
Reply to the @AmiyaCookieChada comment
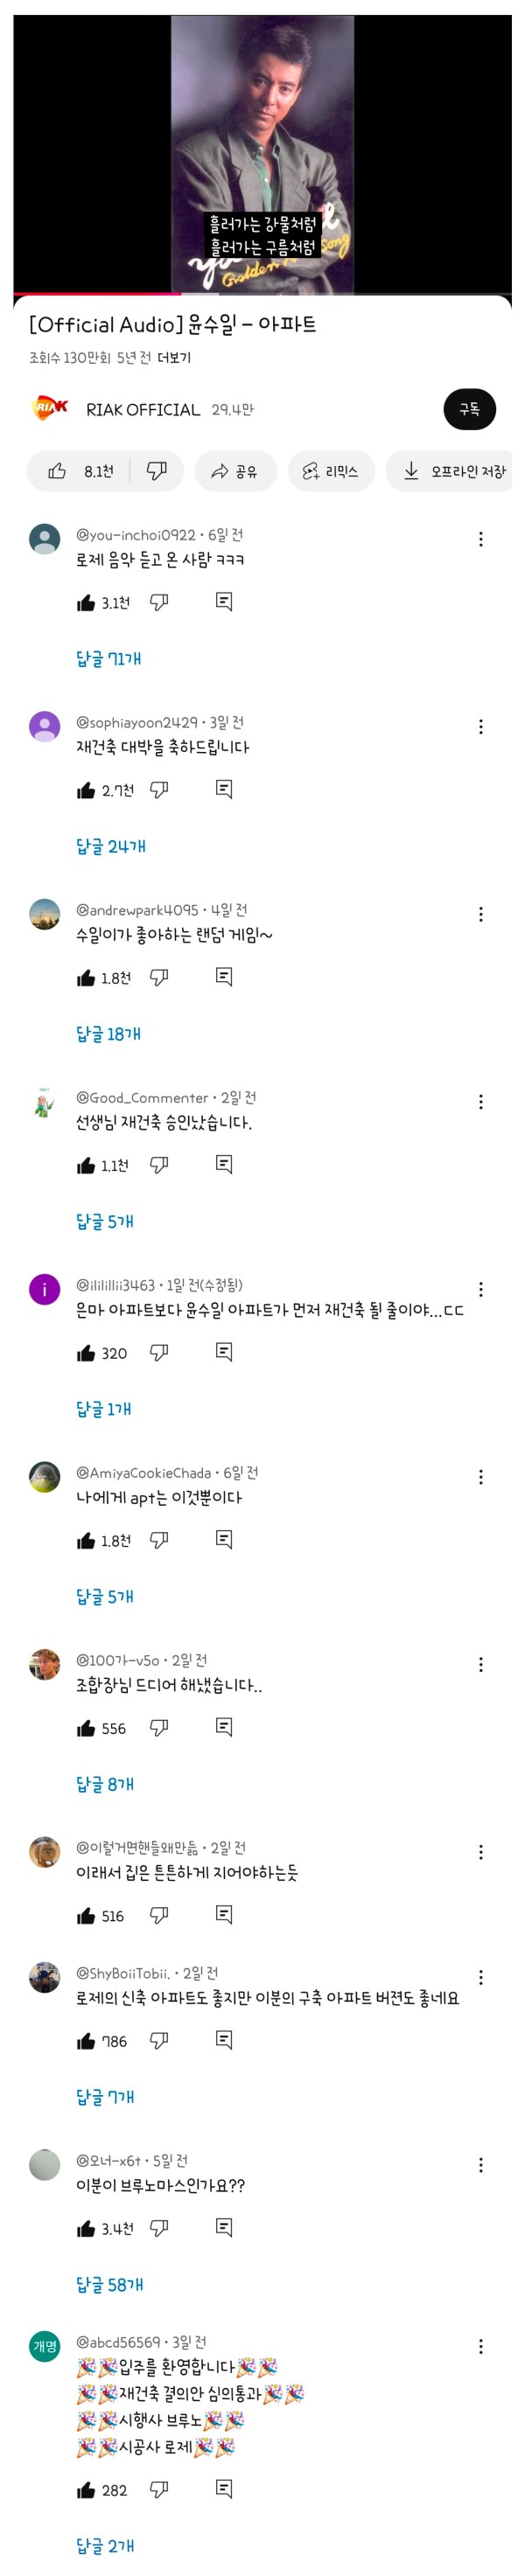pyautogui.click(x=224, y=1540)
